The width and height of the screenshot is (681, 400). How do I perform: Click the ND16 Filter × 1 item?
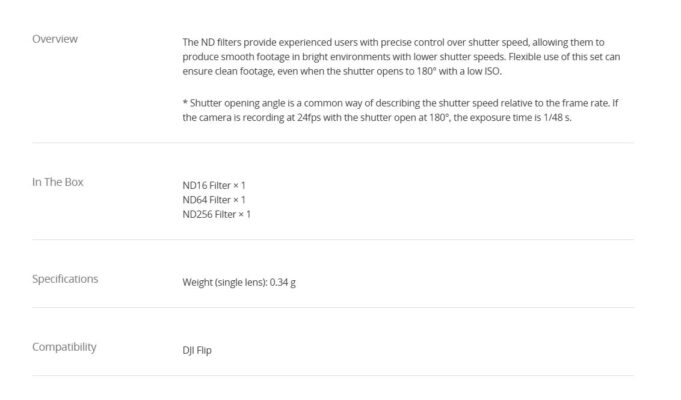tap(214, 185)
